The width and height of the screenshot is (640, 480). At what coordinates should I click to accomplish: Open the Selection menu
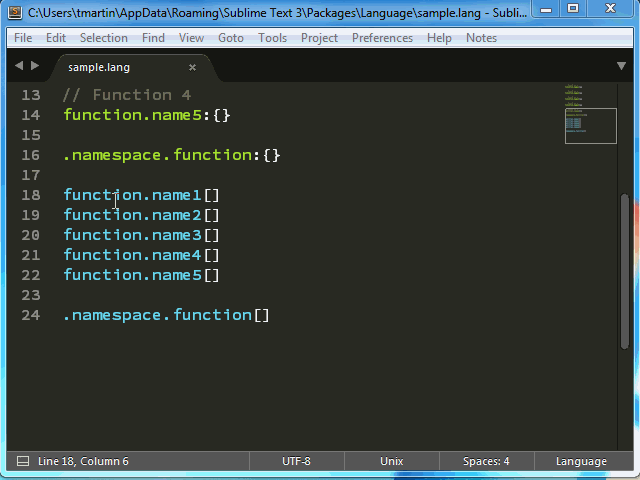tap(104, 38)
